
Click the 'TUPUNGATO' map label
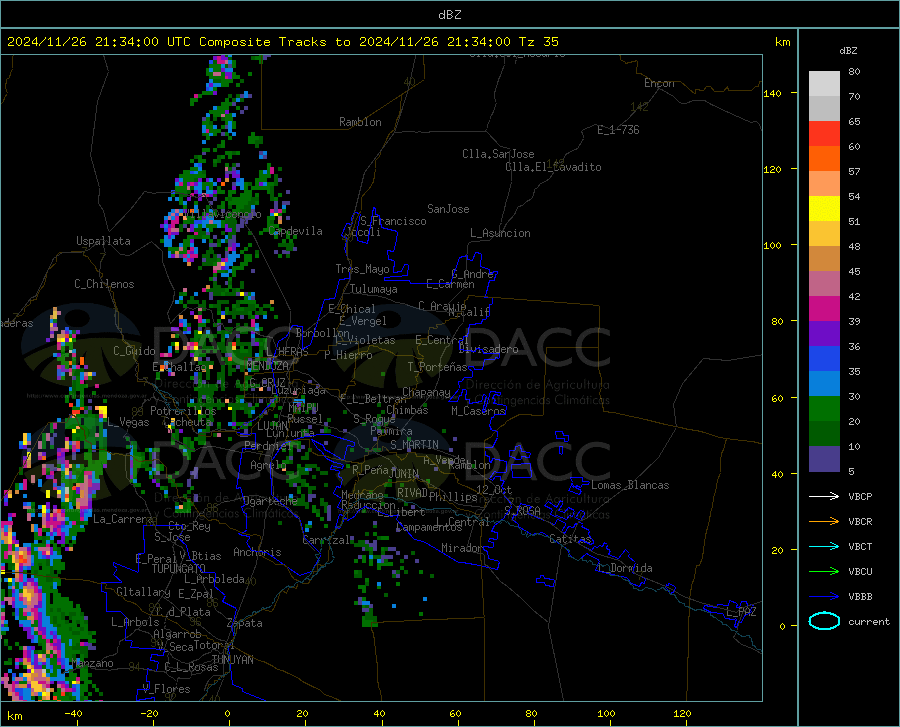pos(179,569)
